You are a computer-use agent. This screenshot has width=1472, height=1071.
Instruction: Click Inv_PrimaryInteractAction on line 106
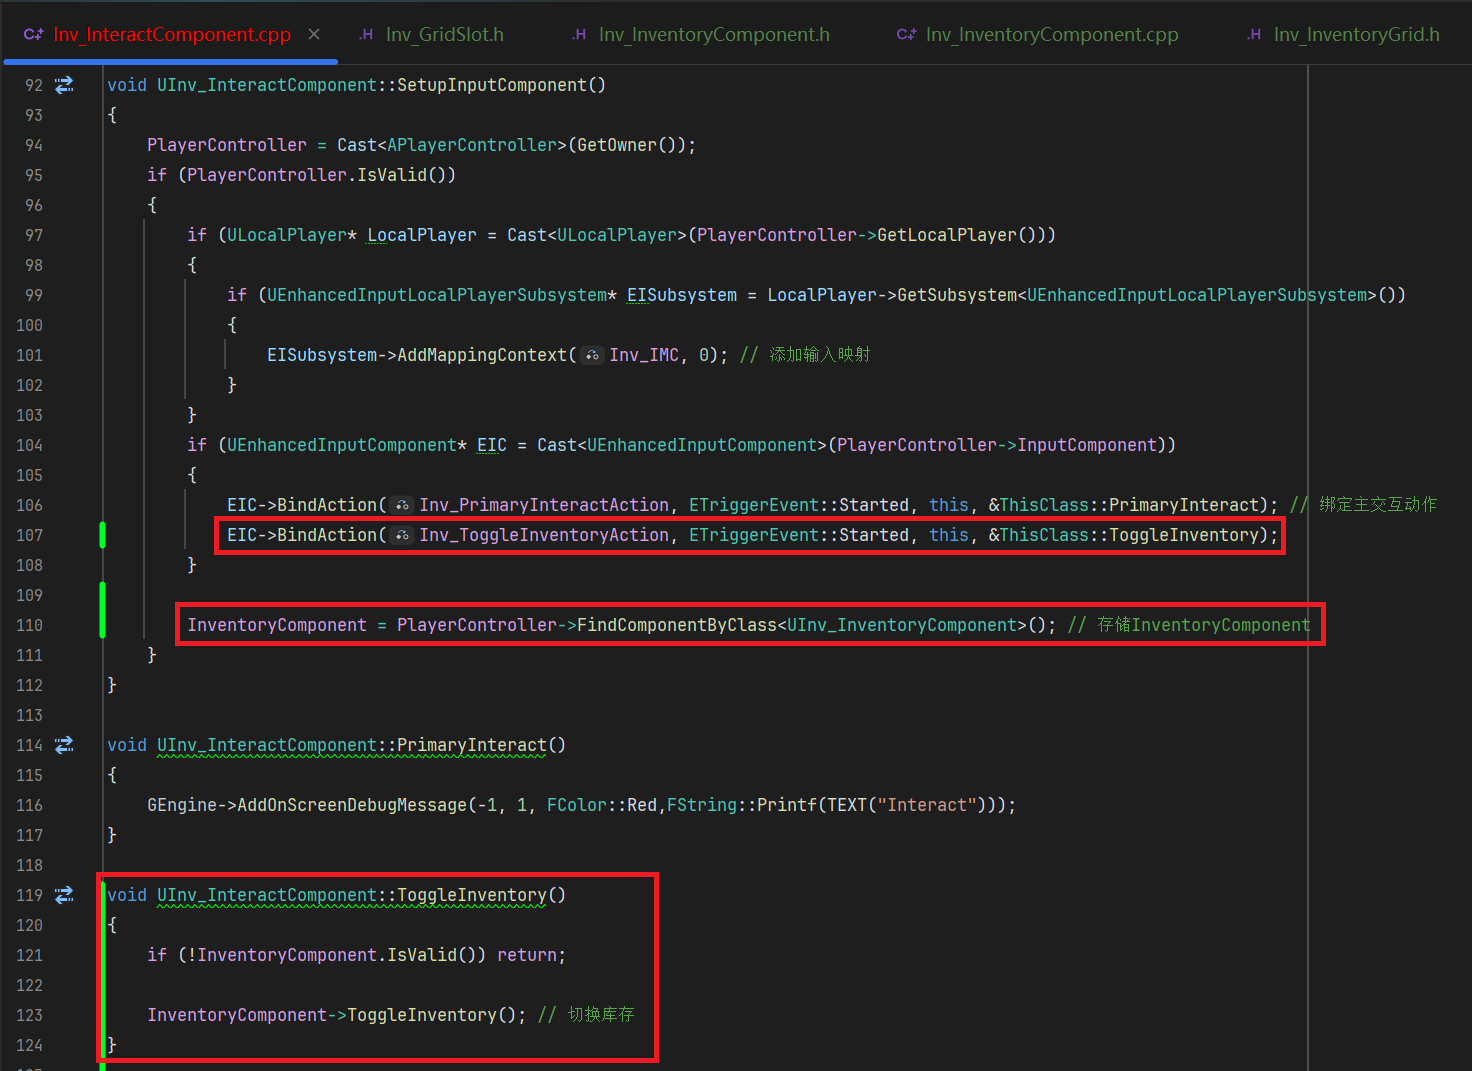[x=544, y=505]
